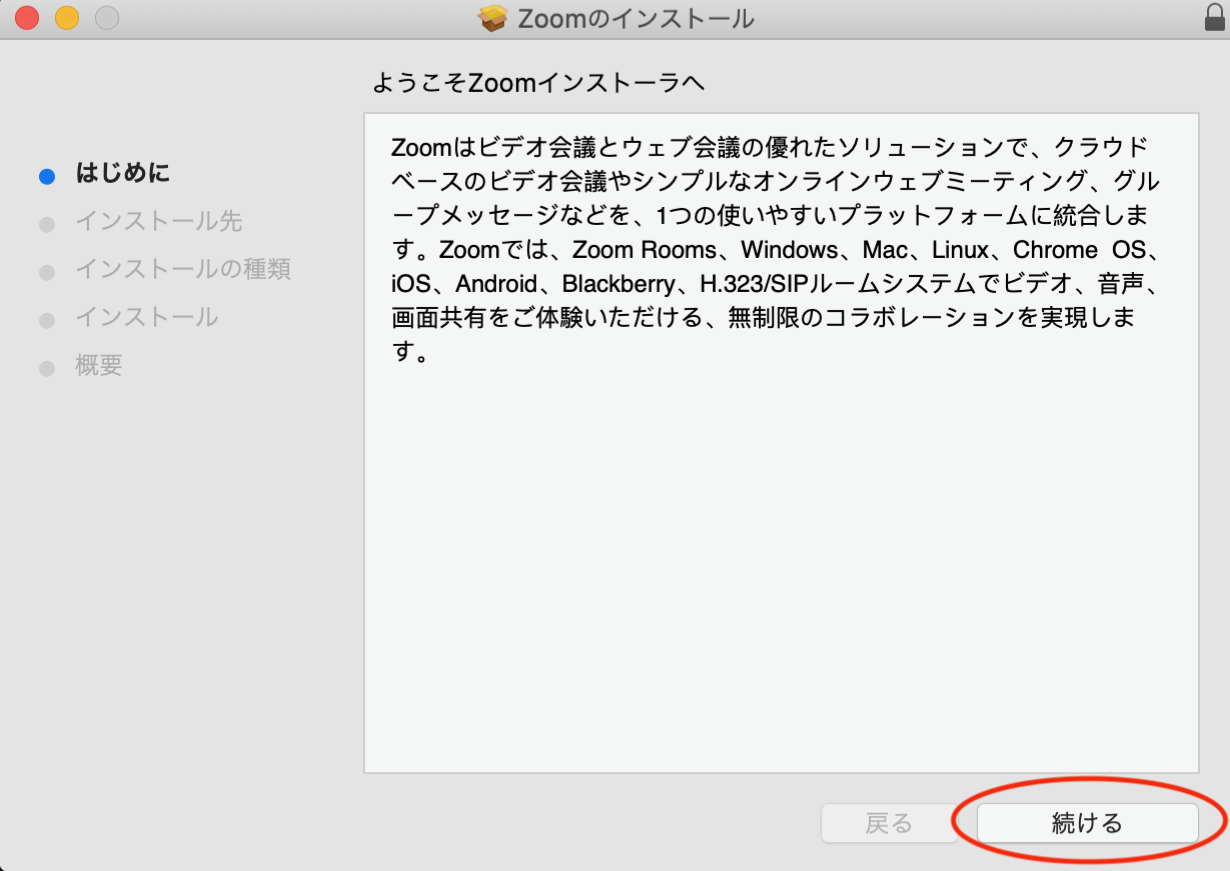Click the gray bullet next to インストールの種類
Image resolution: width=1230 pixels, height=871 pixels.
(x=47, y=273)
